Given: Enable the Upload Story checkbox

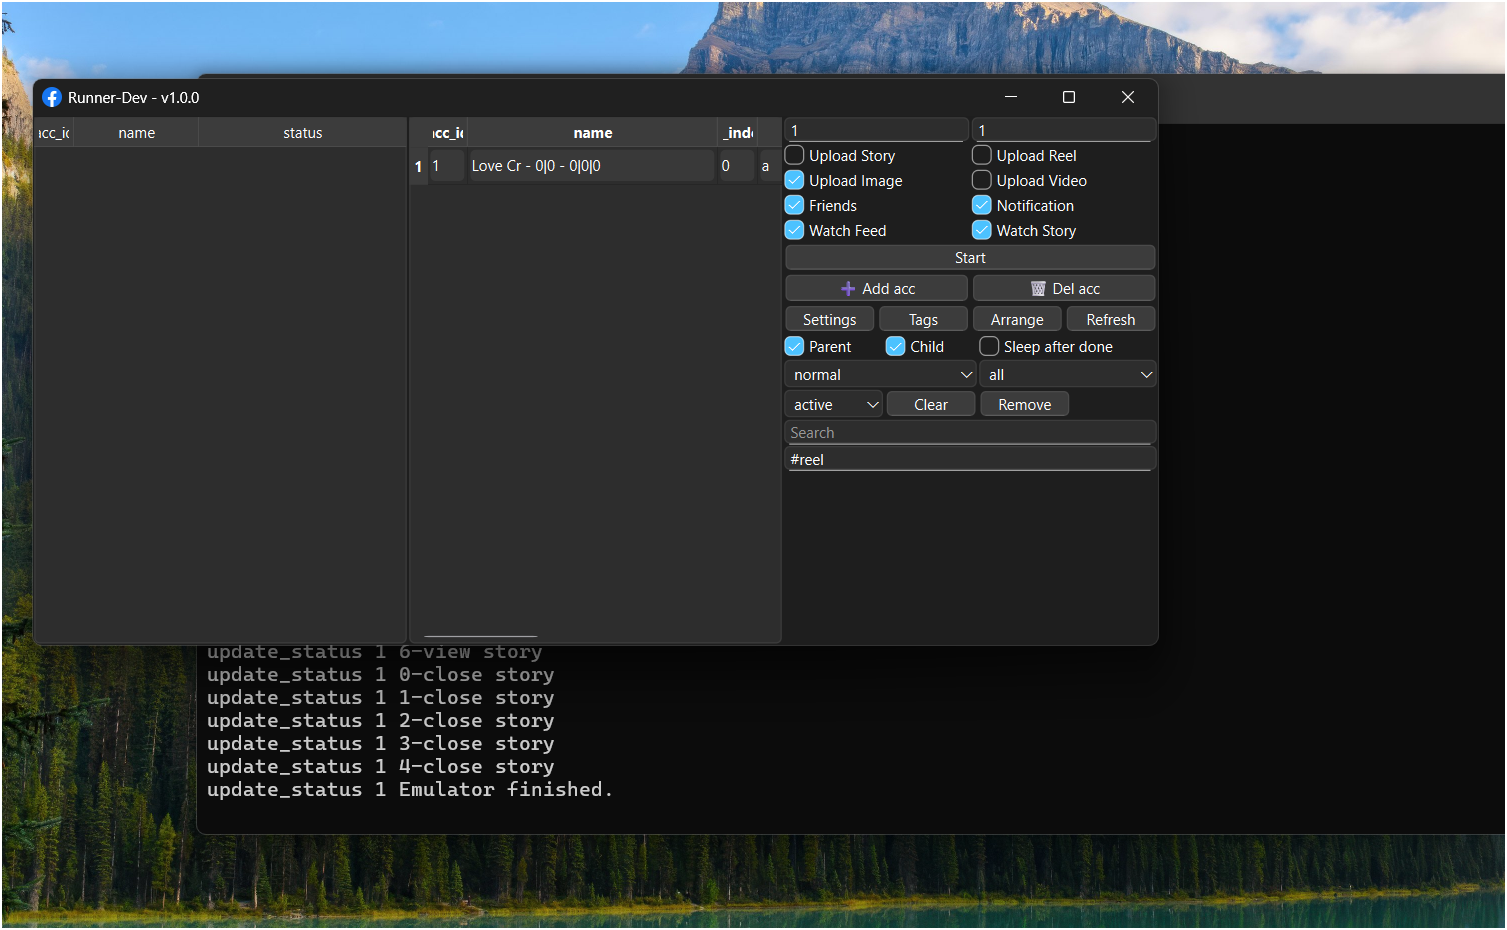Looking at the screenshot, I should point(794,155).
